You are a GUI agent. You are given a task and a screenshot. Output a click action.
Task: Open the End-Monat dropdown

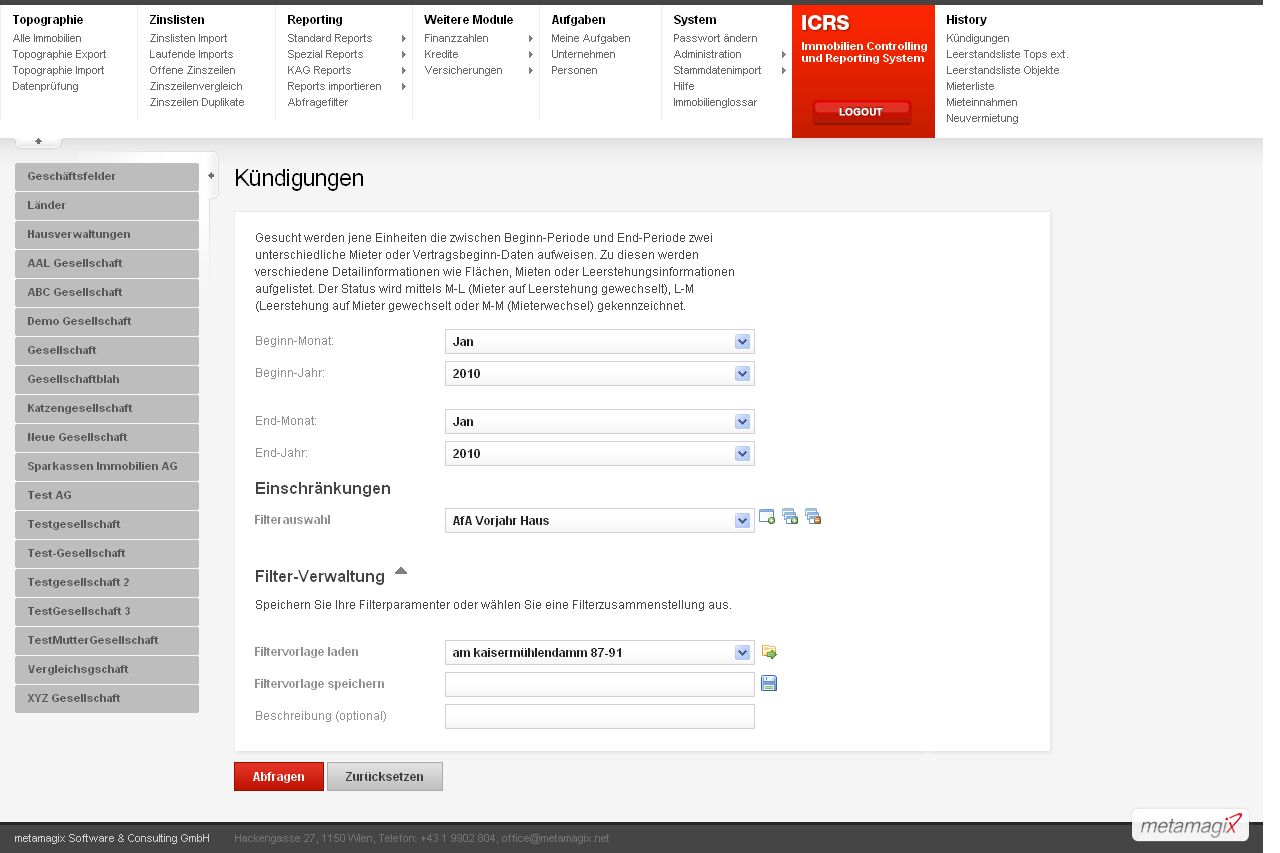tap(600, 421)
